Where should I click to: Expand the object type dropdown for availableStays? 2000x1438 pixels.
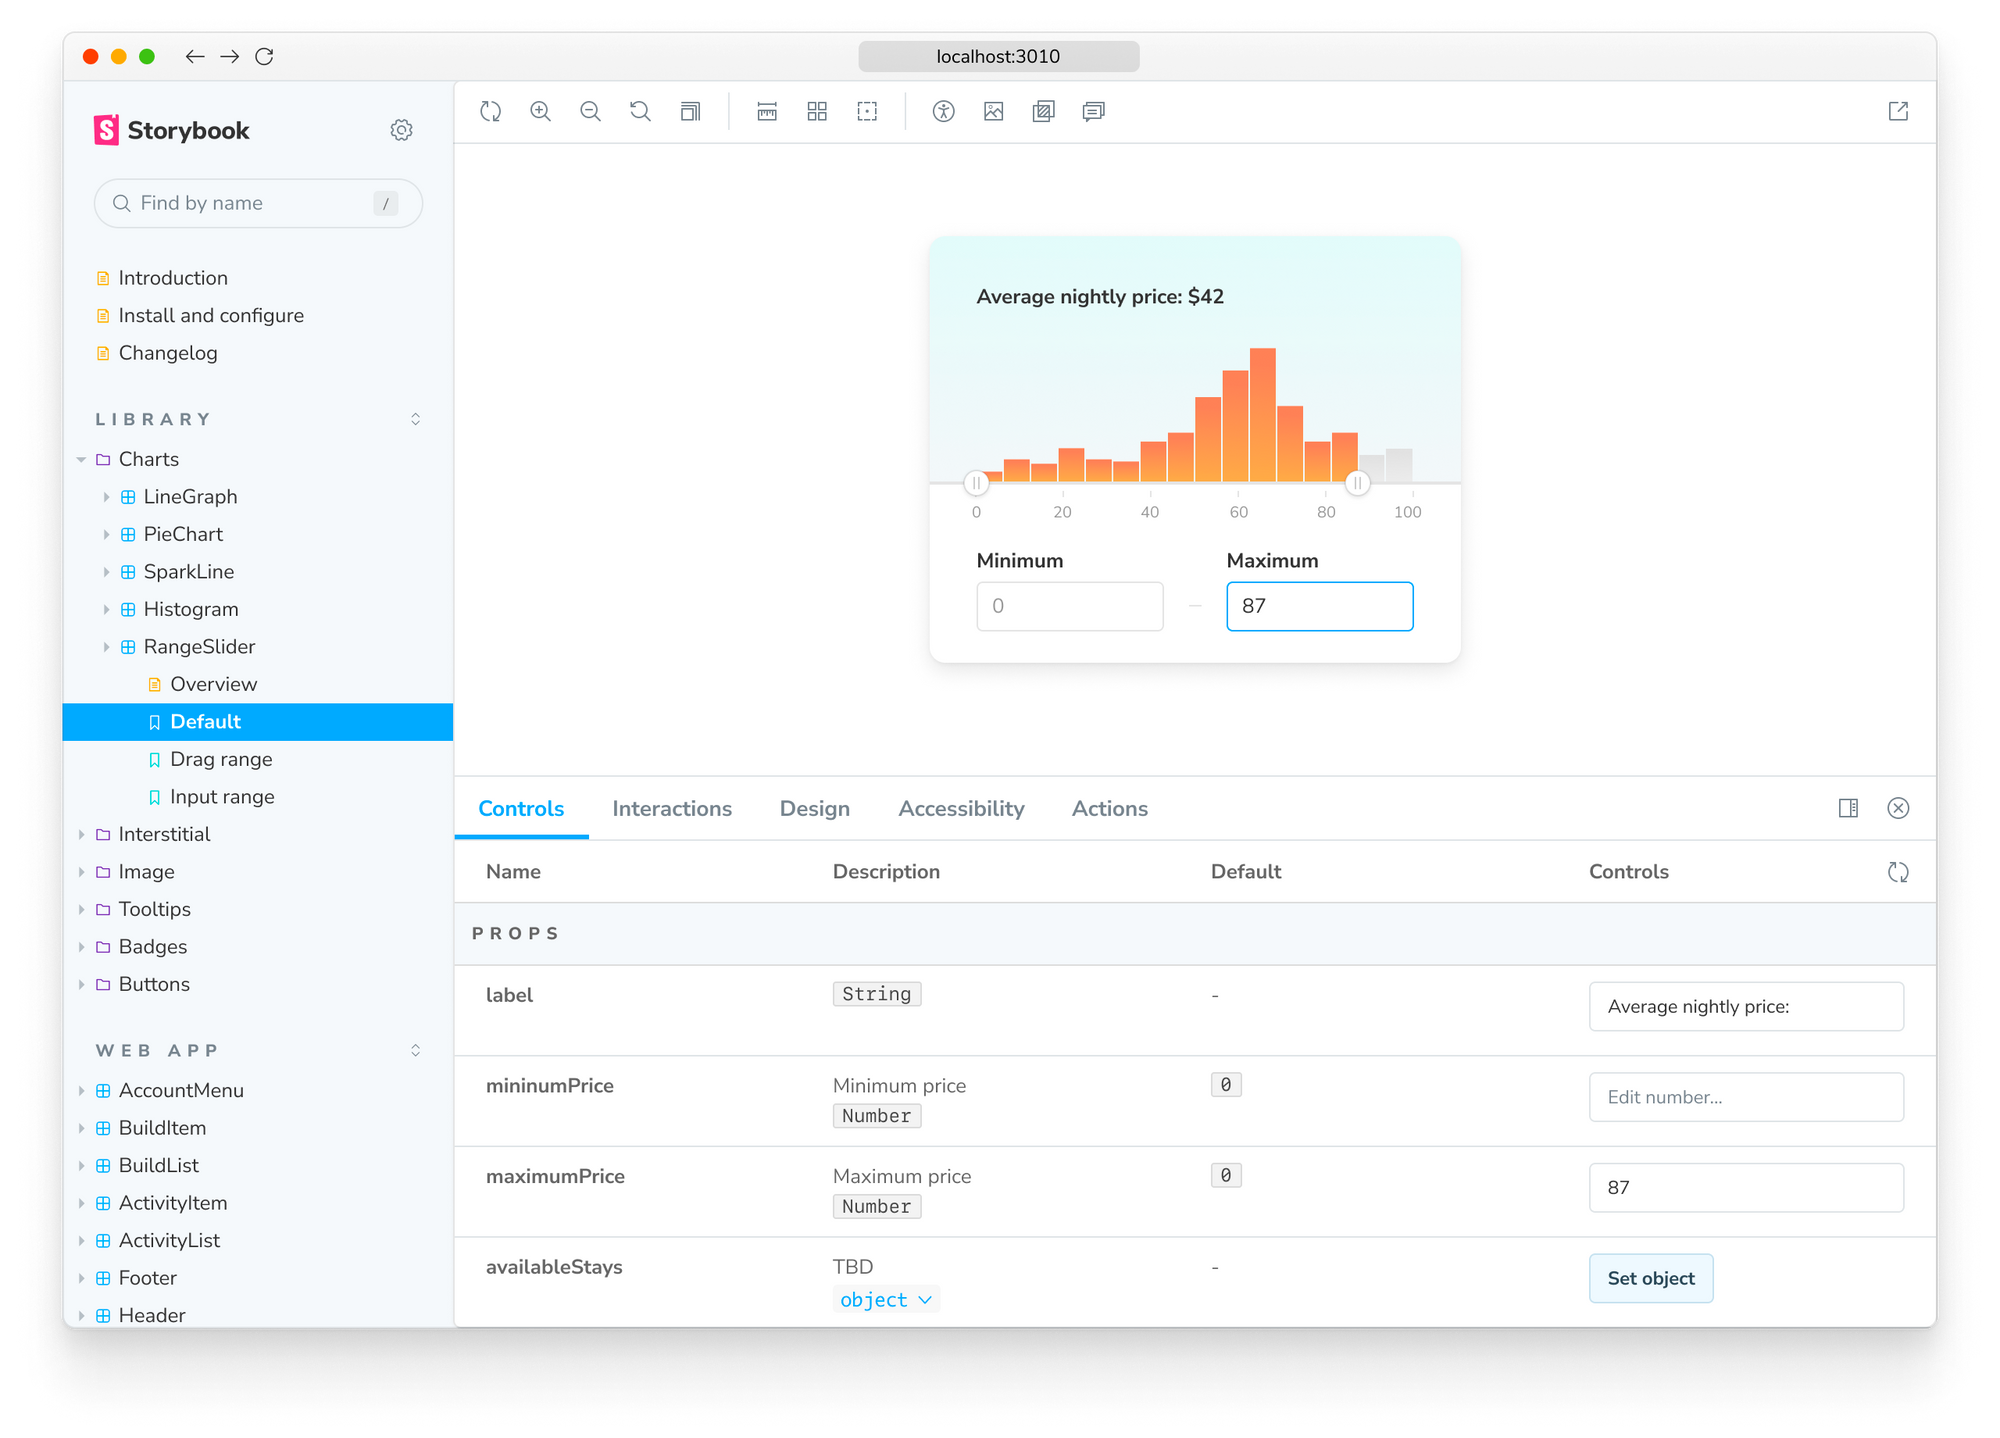(x=886, y=1299)
